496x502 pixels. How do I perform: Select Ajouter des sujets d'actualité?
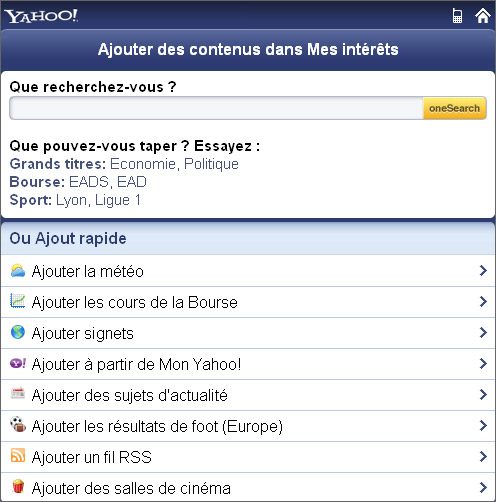248,395
